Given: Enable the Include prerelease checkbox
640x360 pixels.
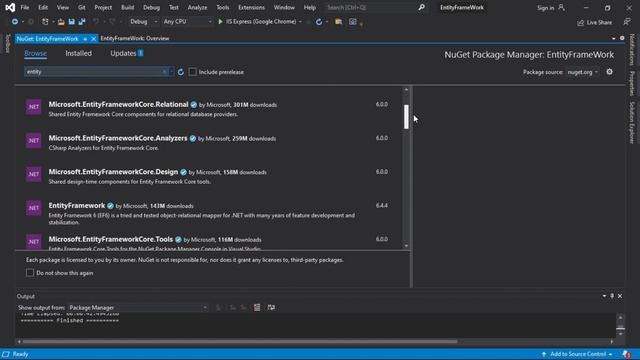Looking at the screenshot, I should pos(193,72).
